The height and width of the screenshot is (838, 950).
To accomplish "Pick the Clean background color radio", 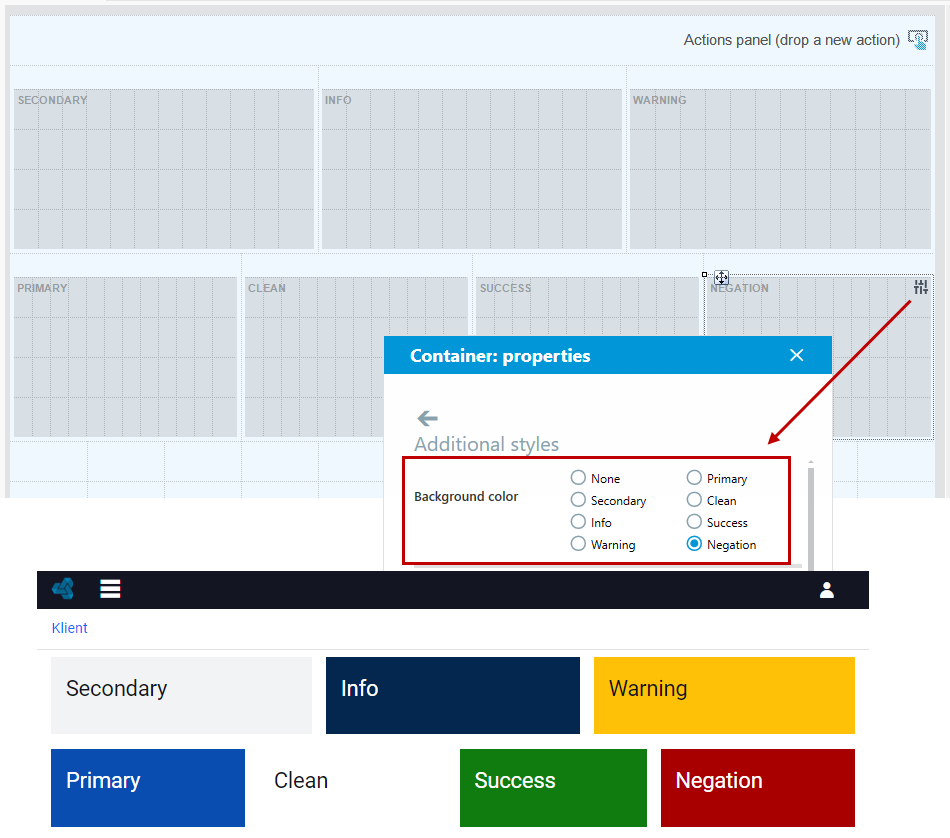I will (x=694, y=500).
